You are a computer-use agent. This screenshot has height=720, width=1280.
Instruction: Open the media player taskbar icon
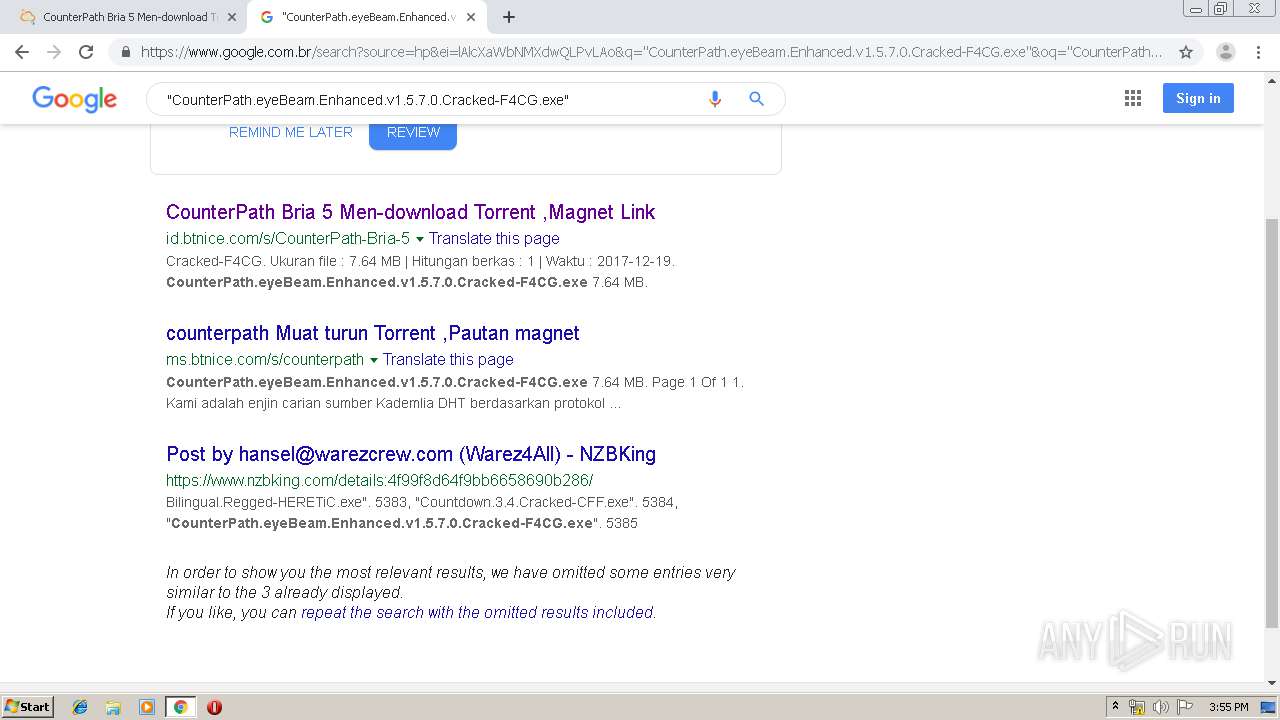pos(147,707)
